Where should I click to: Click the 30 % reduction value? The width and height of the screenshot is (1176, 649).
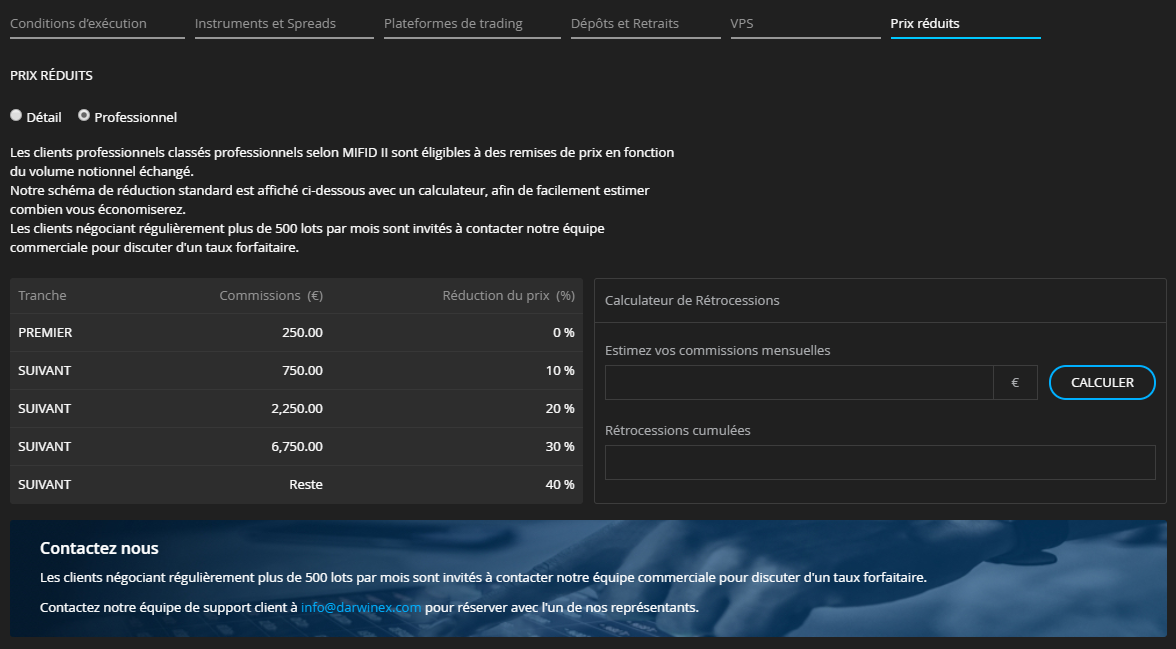(560, 446)
